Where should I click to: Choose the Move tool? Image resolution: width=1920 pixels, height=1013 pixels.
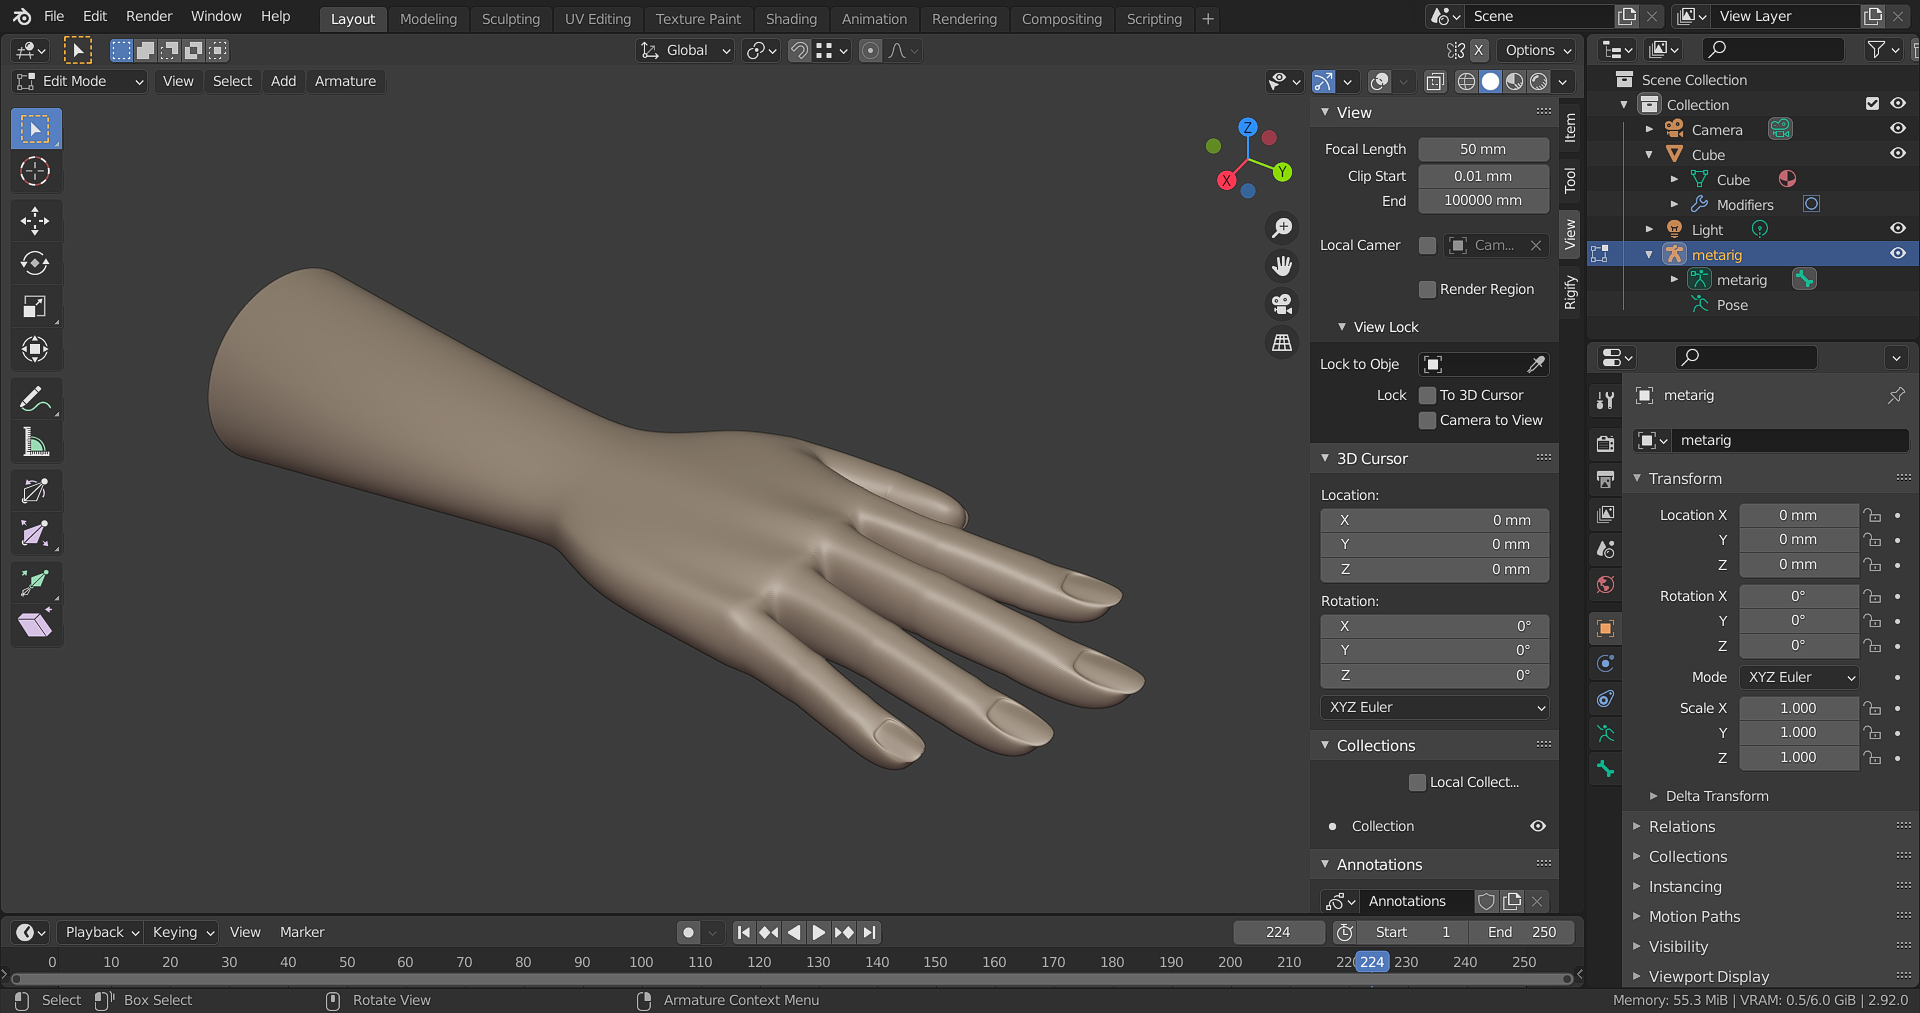coord(36,220)
